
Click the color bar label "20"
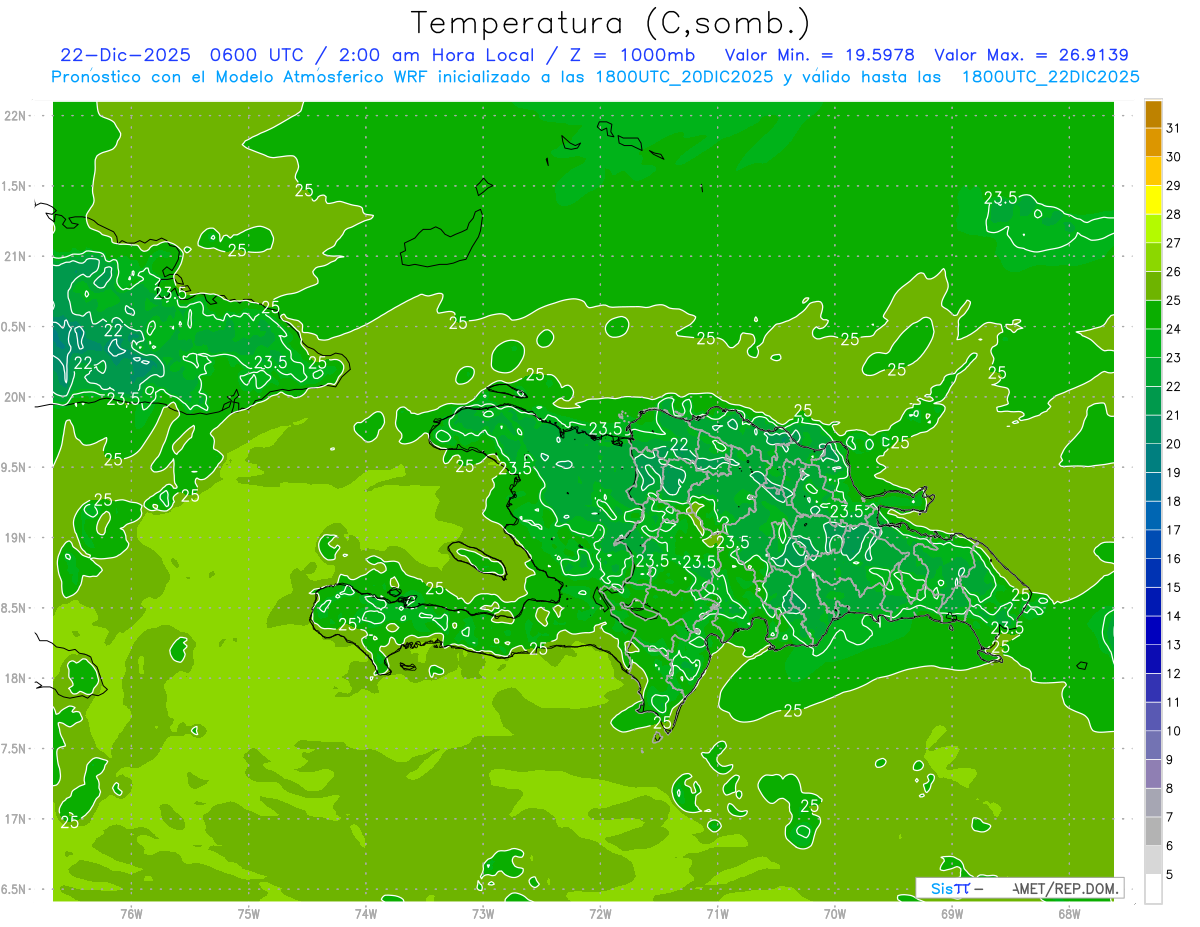point(1175,444)
